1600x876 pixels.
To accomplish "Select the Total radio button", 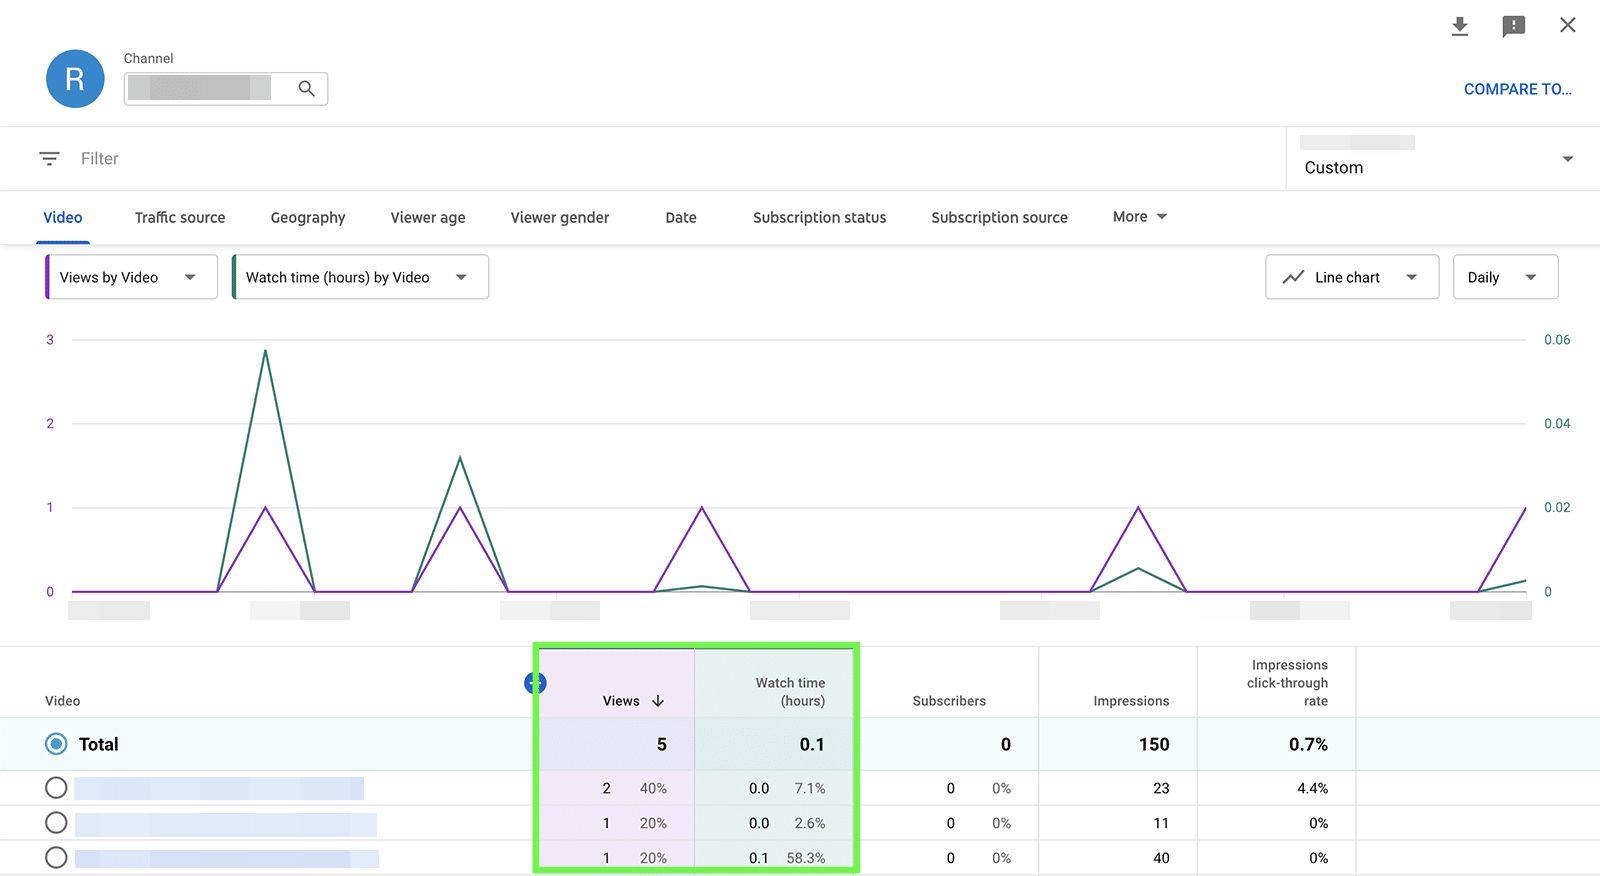I will [56, 744].
